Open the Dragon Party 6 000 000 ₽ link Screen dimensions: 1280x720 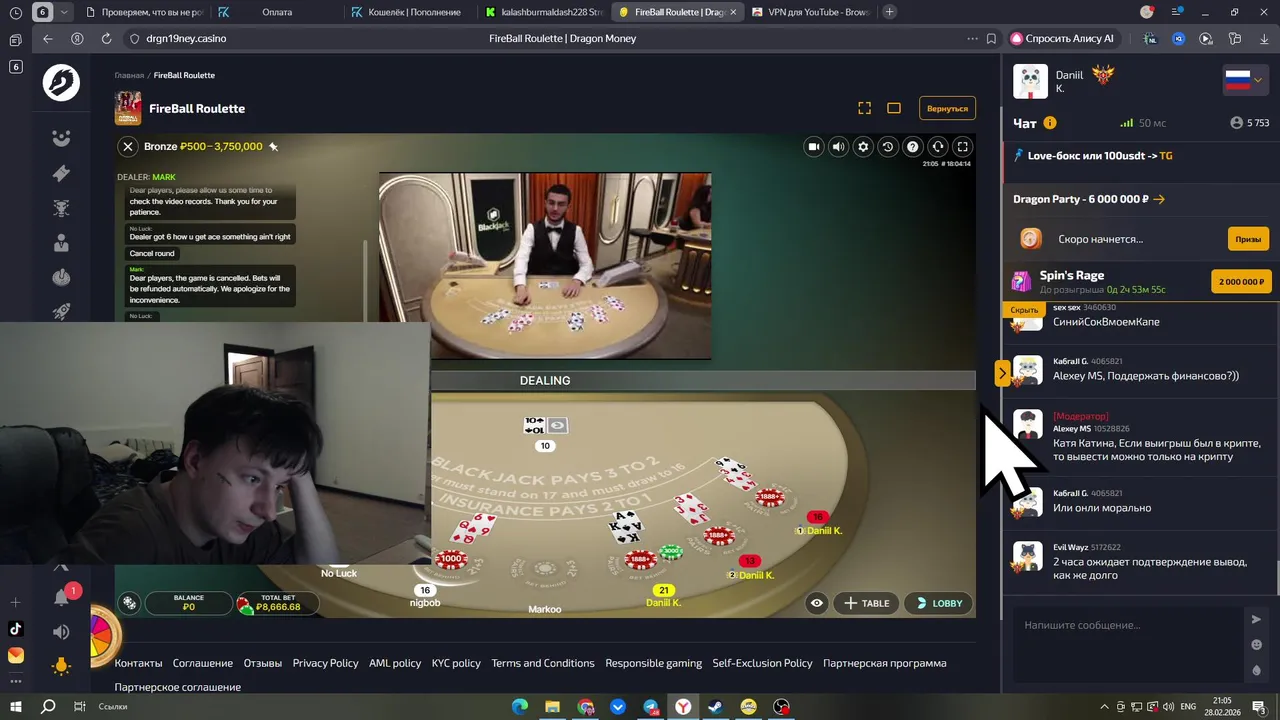(x=1089, y=199)
